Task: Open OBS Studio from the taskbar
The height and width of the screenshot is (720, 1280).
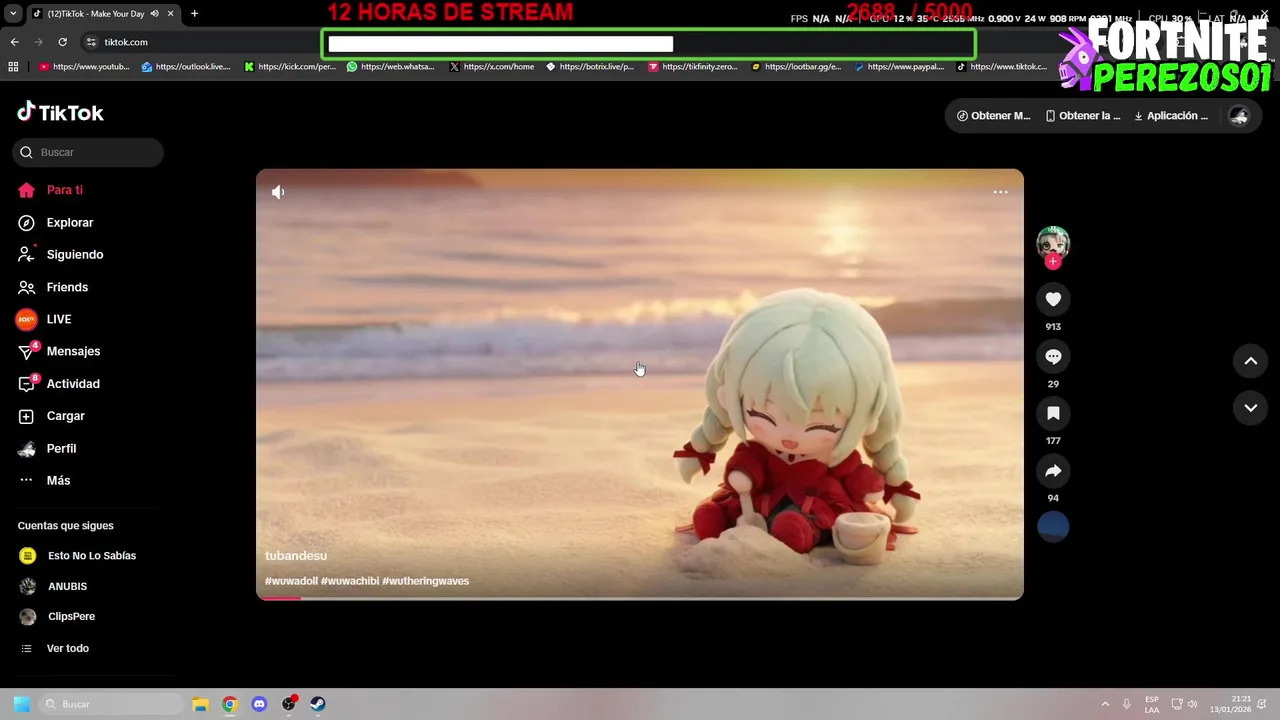Action: (x=289, y=704)
